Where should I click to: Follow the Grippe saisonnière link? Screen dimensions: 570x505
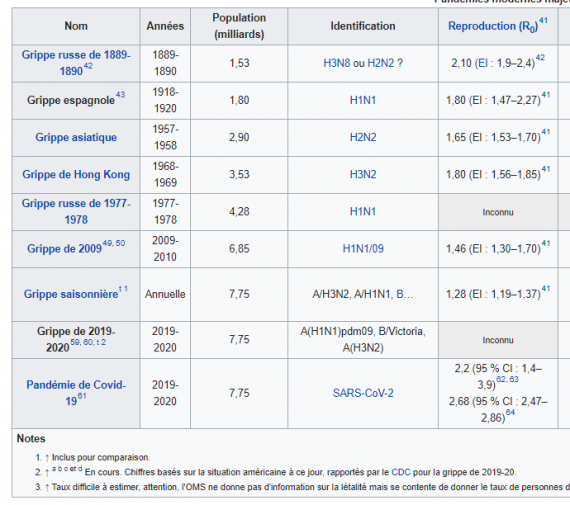coord(71,294)
